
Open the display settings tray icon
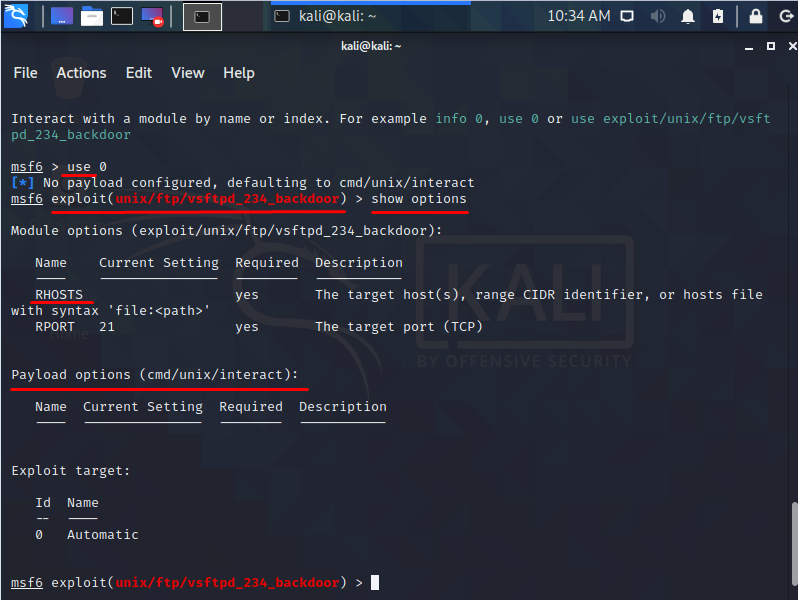point(627,16)
